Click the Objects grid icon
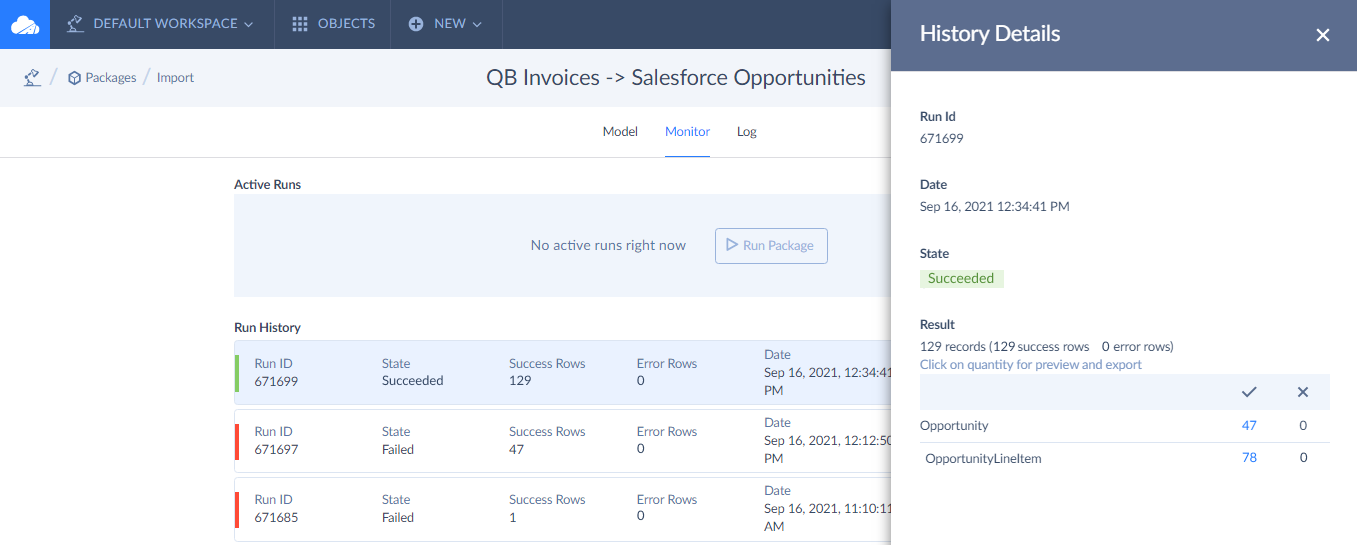Screen dimensions: 1357x545 300,24
